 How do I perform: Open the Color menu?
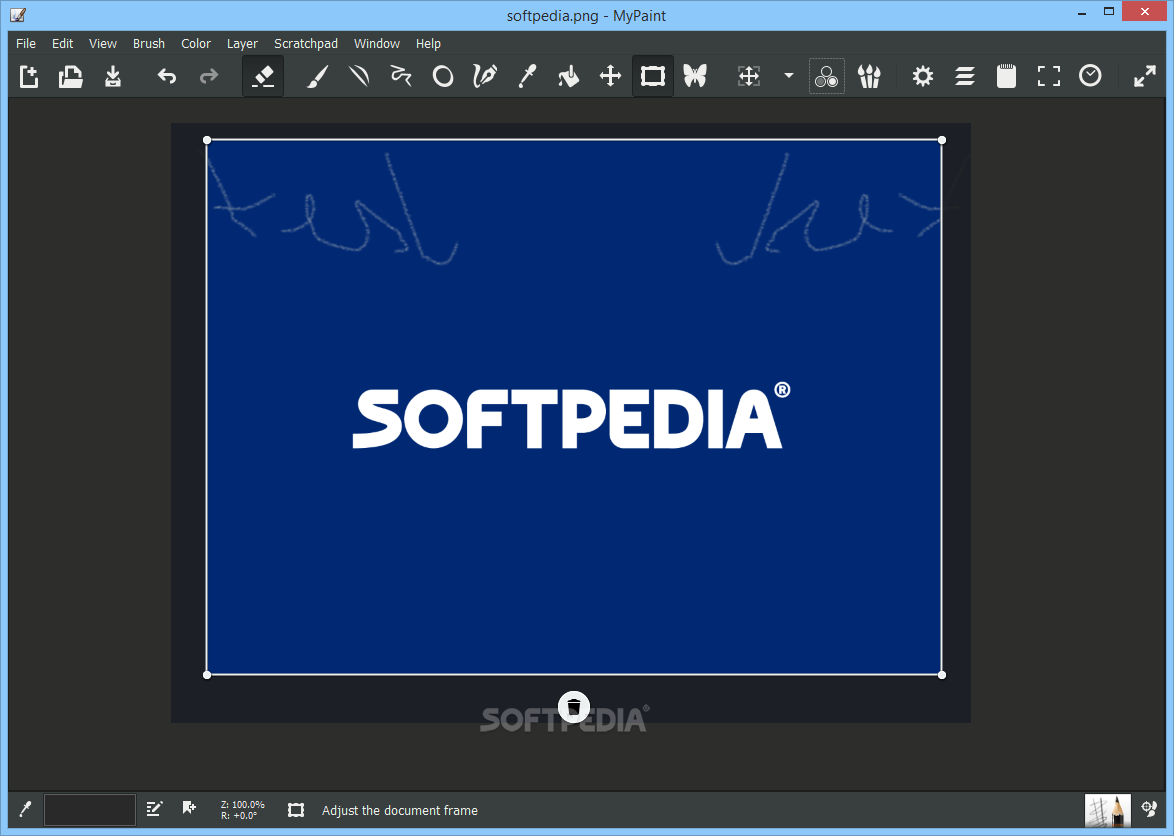[196, 43]
